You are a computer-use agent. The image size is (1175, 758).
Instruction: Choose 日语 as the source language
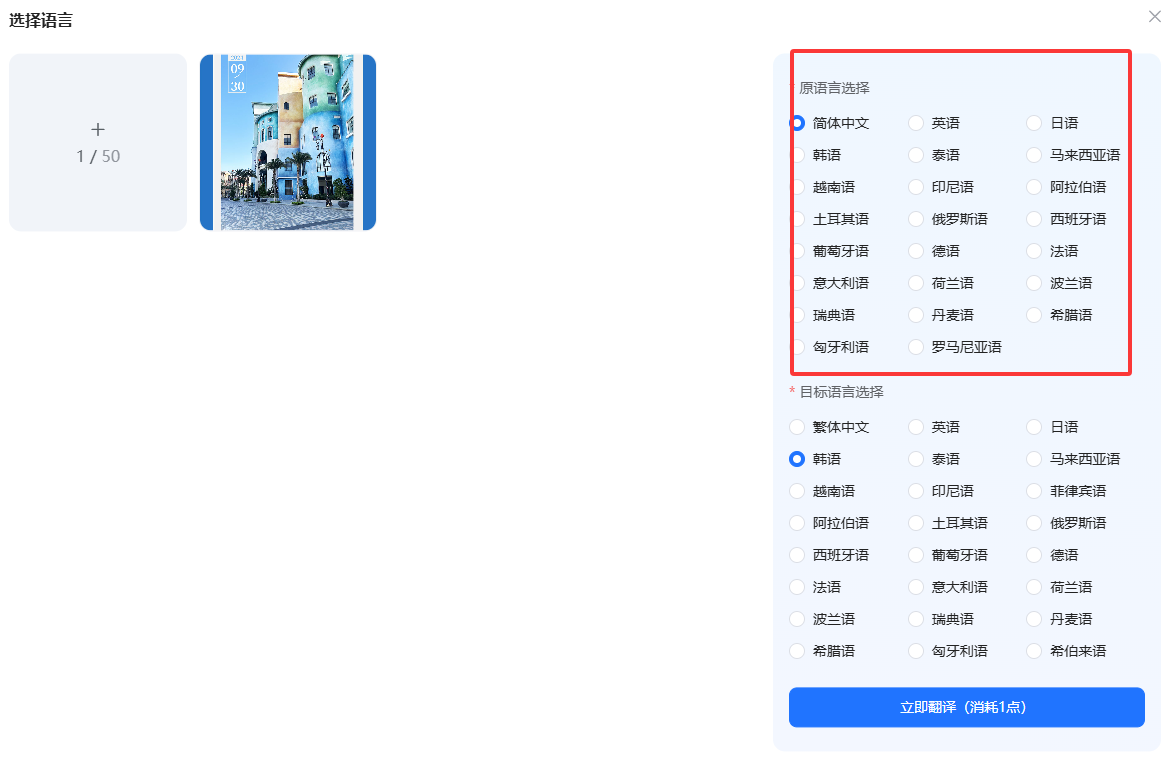point(1034,123)
